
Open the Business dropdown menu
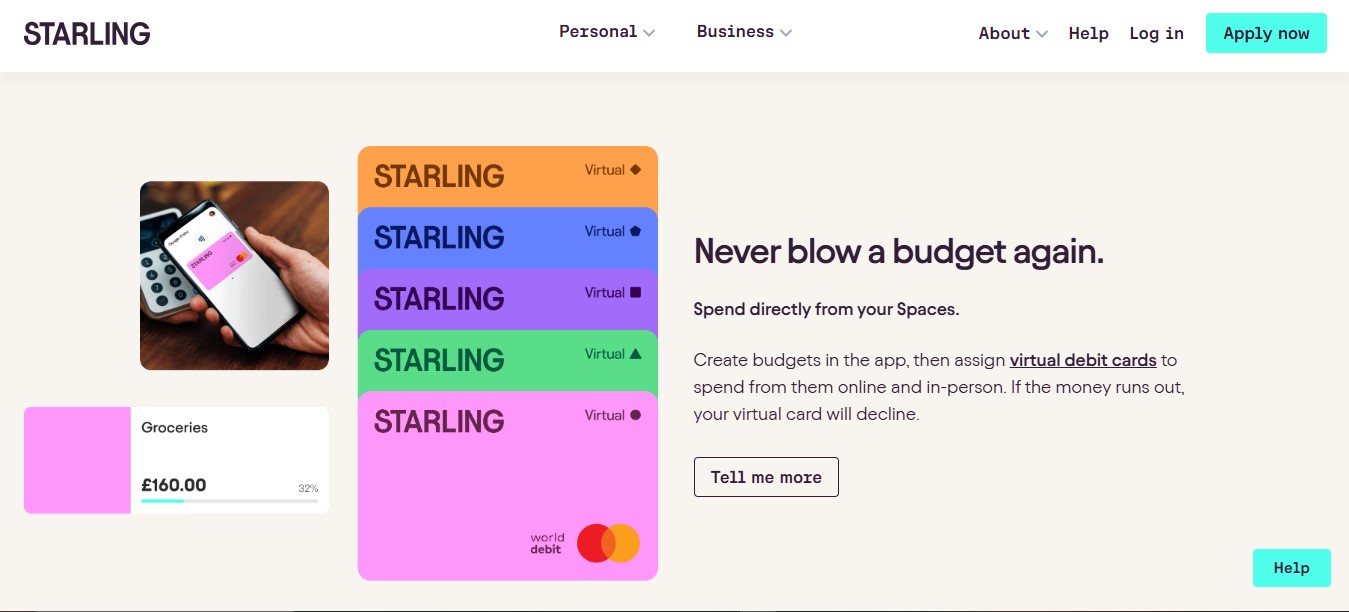click(744, 32)
